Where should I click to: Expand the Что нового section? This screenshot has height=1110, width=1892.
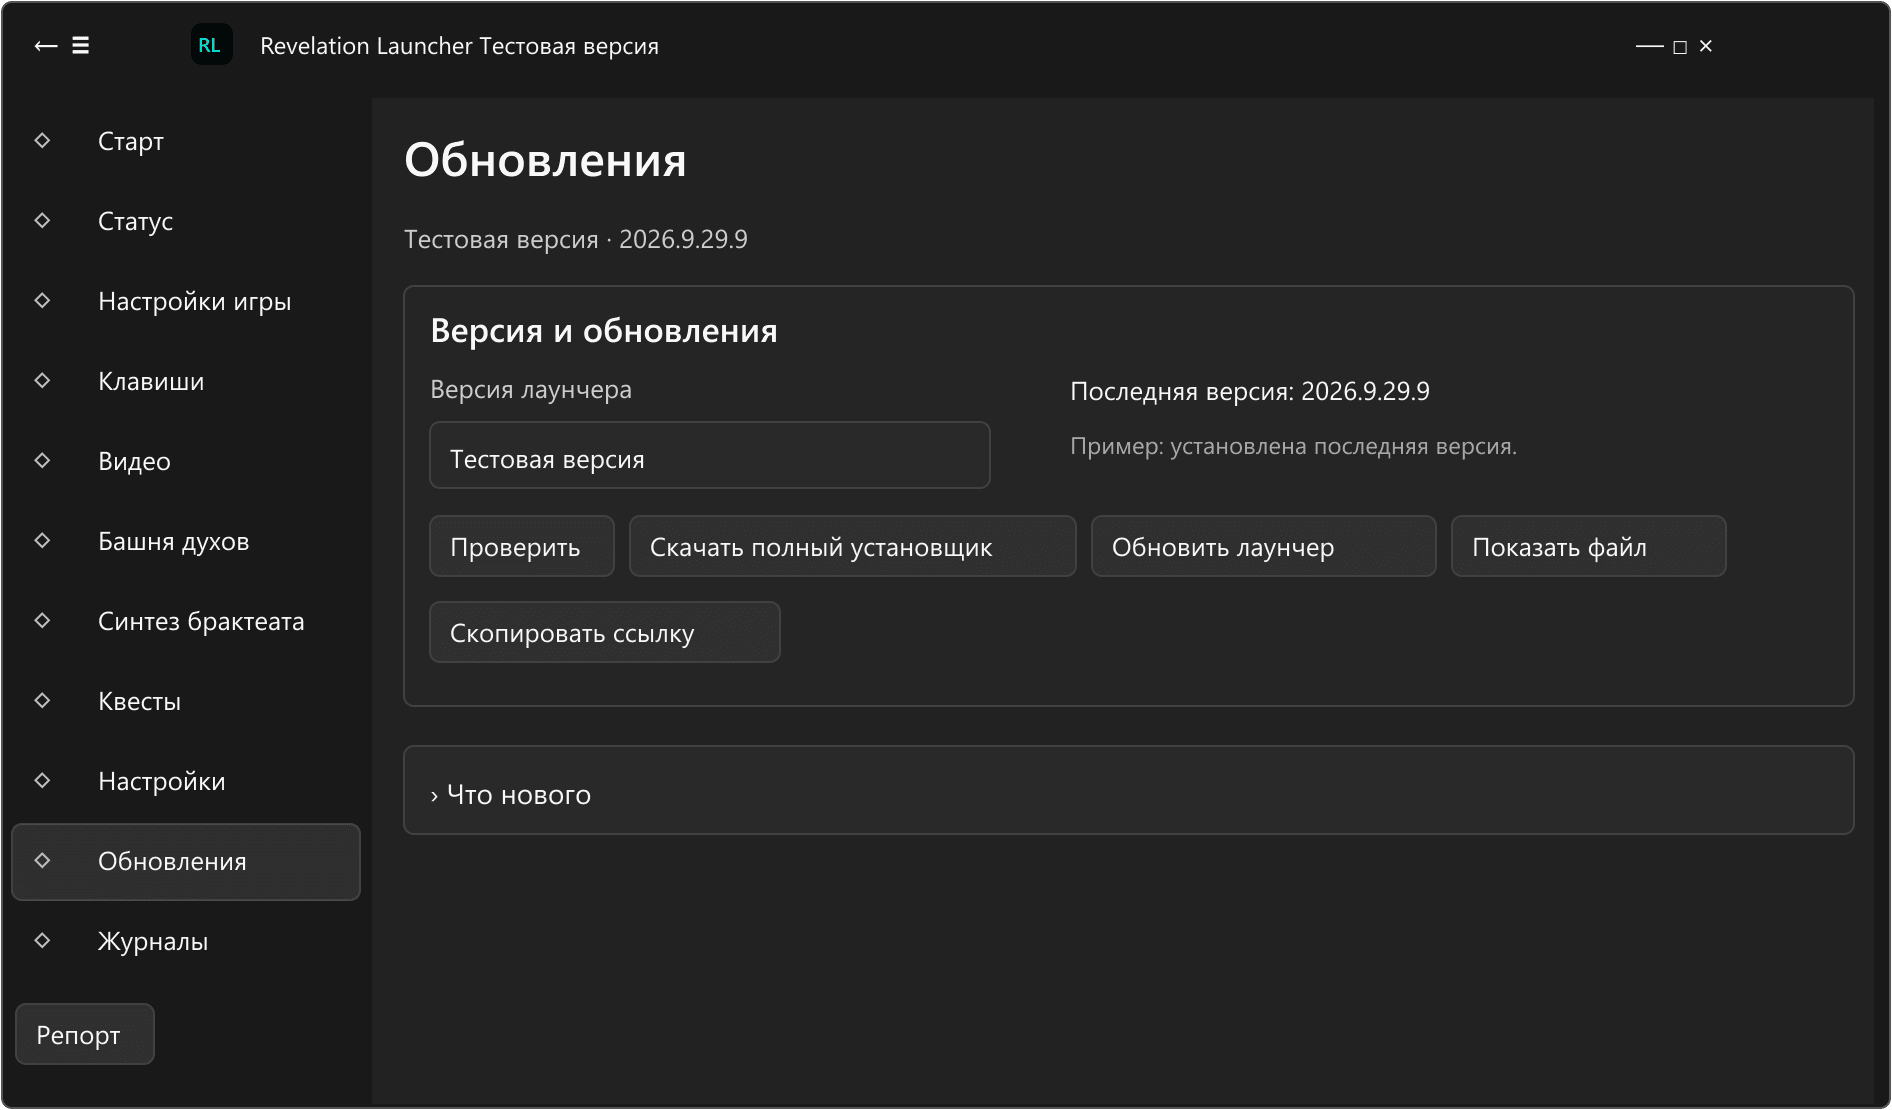[1129, 790]
